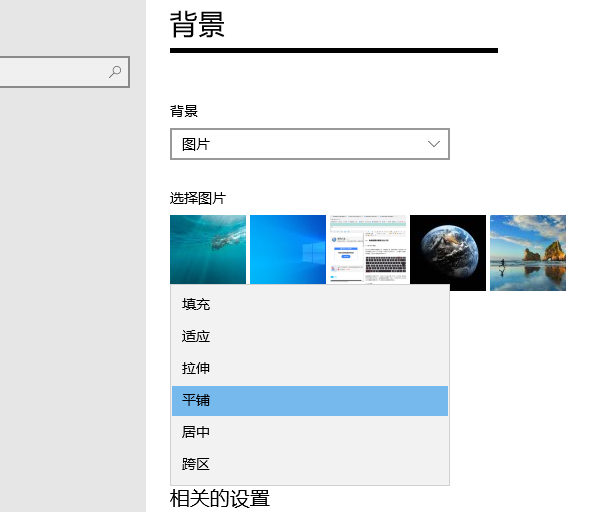
Task: Select 填充 fit option
Action: click(310, 305)
